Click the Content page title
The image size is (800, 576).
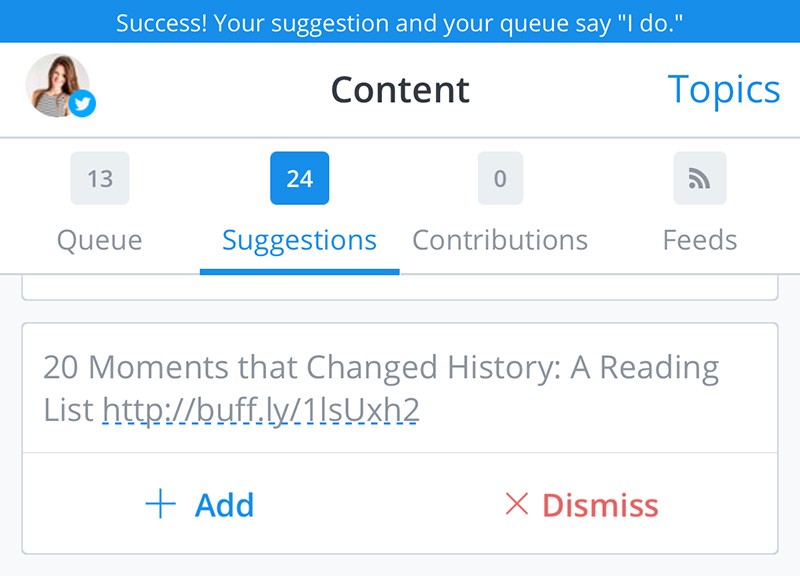[x=400, y=90]
